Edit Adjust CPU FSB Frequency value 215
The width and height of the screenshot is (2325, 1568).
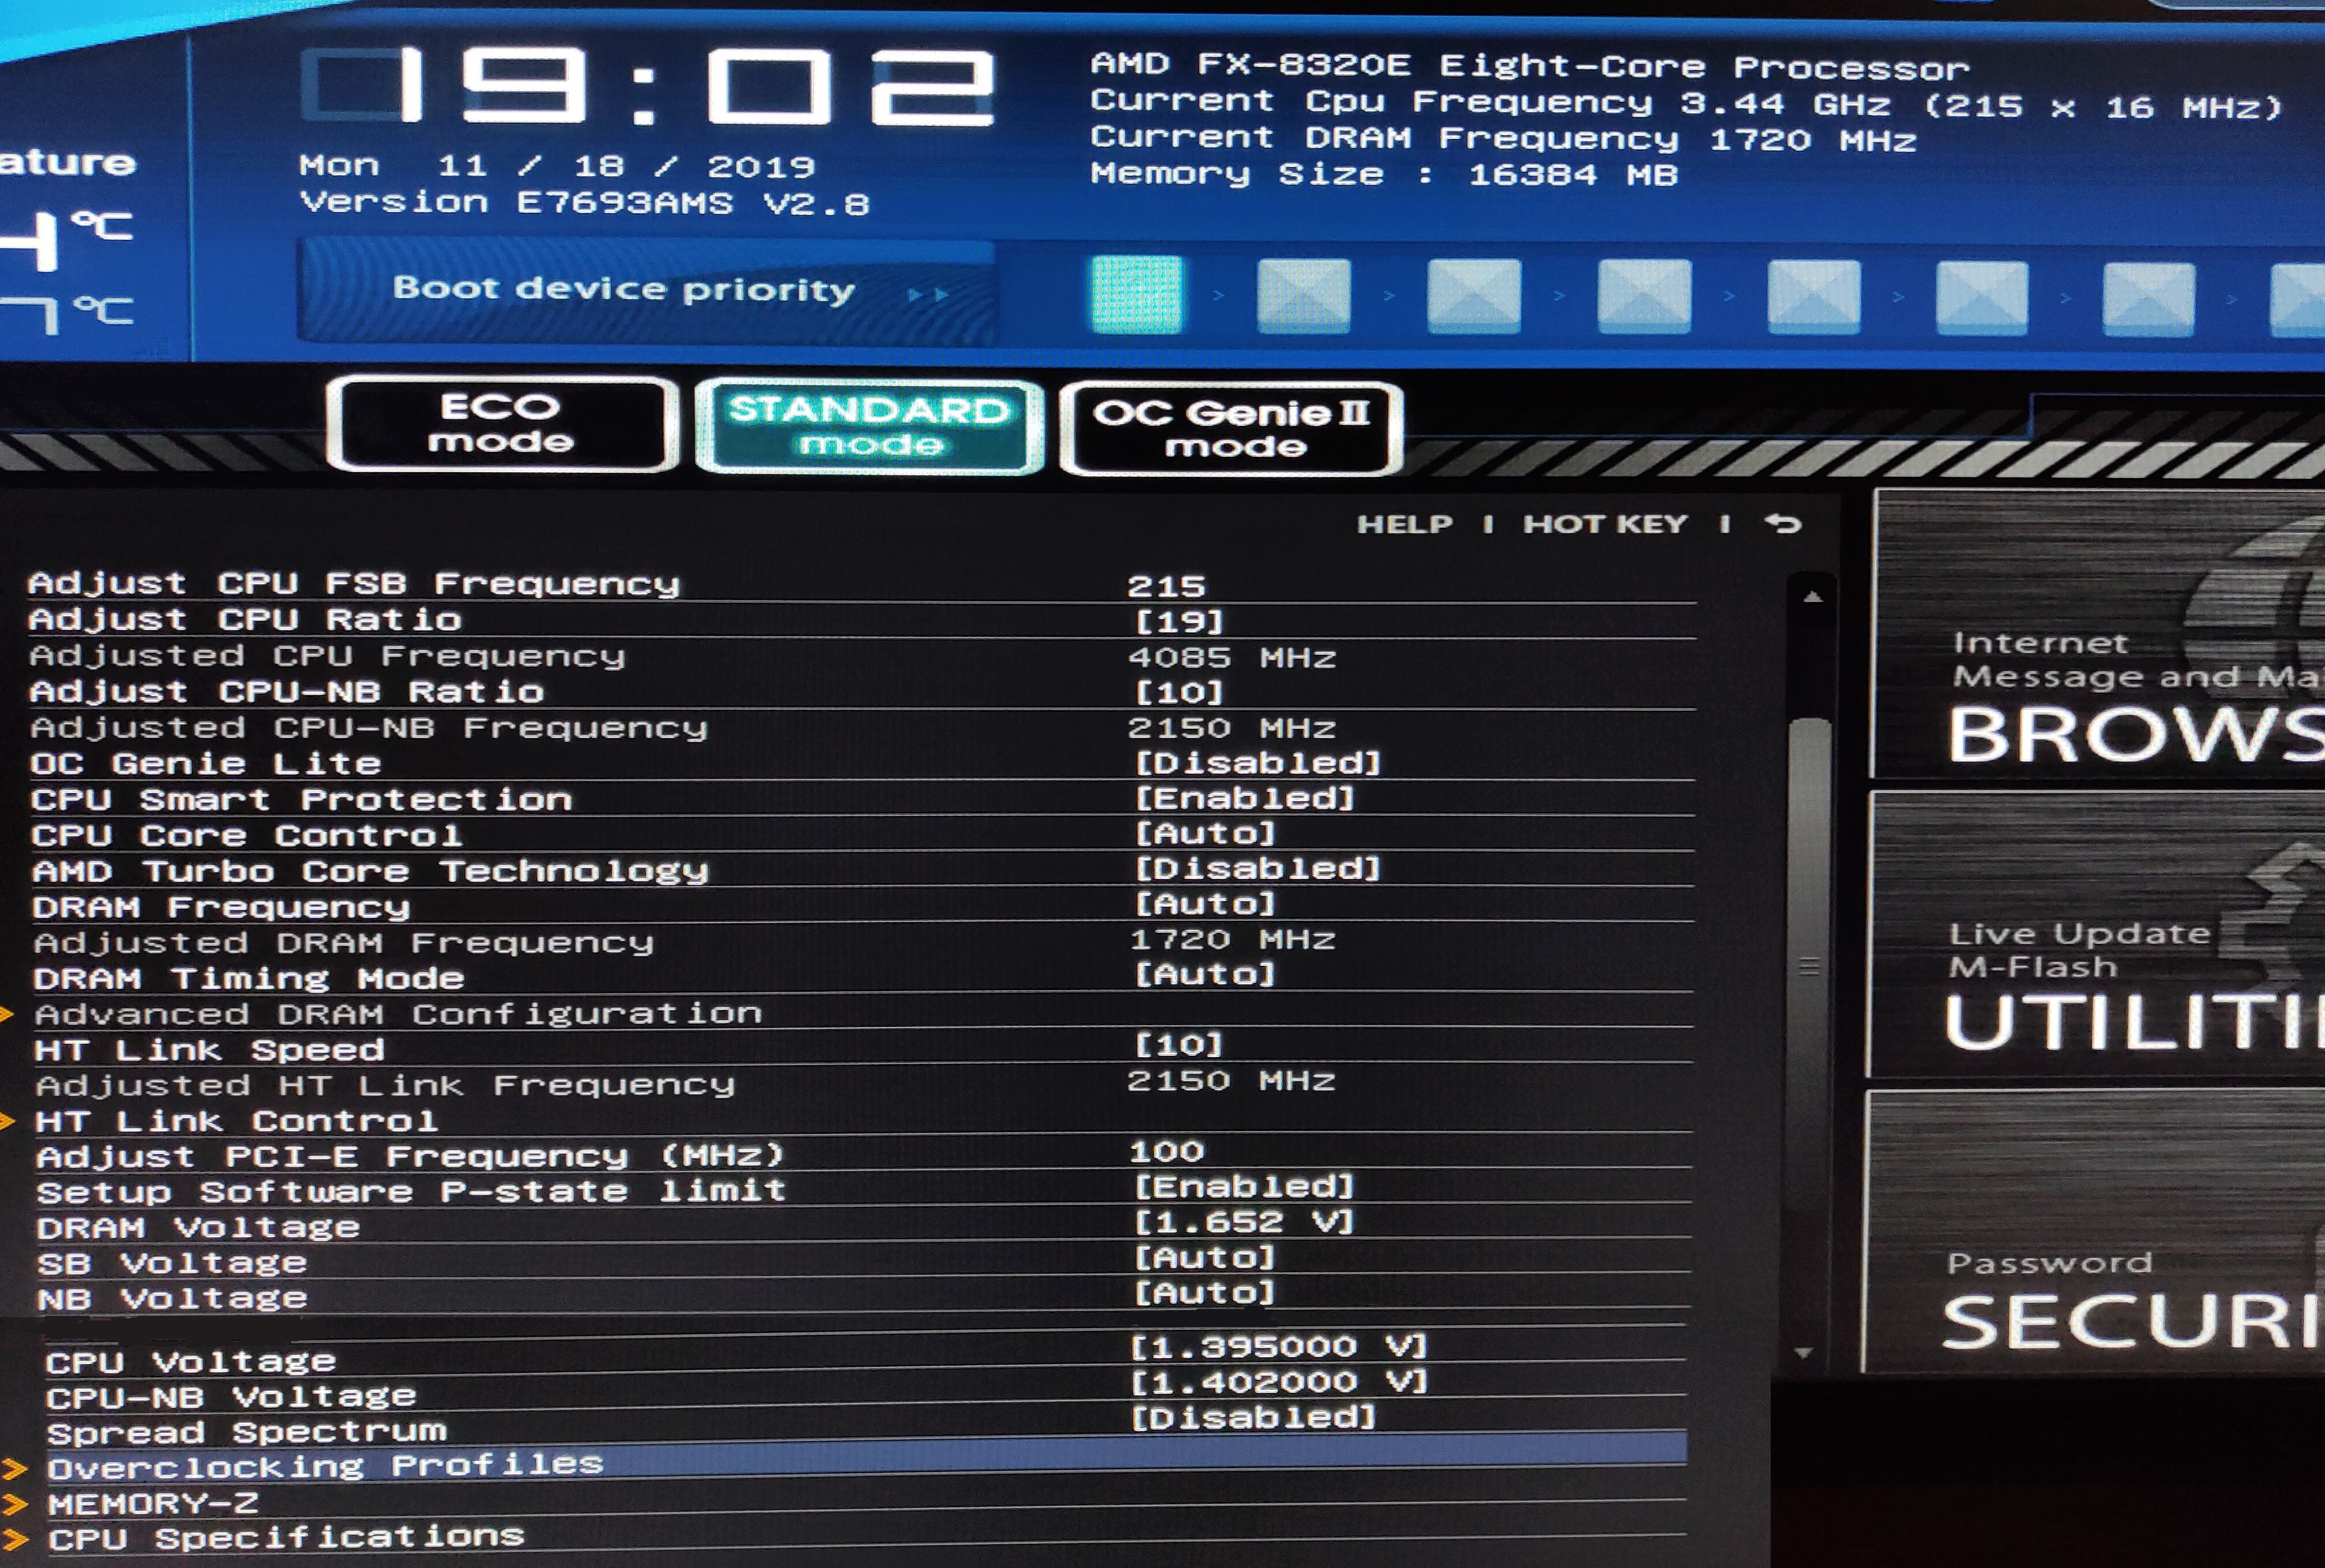point(1166,586)
